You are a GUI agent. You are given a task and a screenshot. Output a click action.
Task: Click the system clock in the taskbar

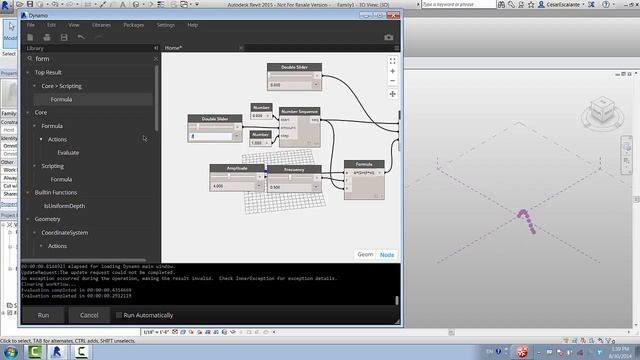tap(621, 352)
